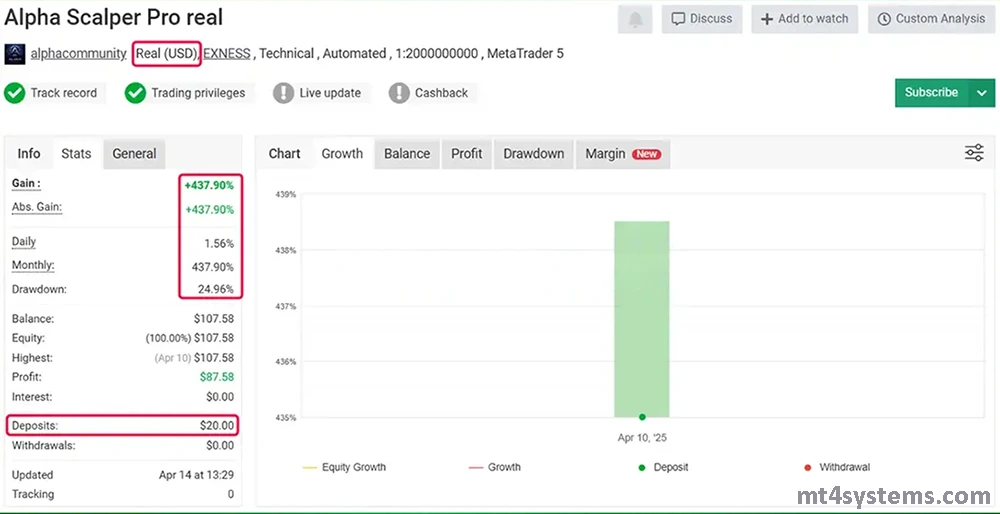Click the green deposit dot on chart
The image size is (1000, 514).
[642, 417]
